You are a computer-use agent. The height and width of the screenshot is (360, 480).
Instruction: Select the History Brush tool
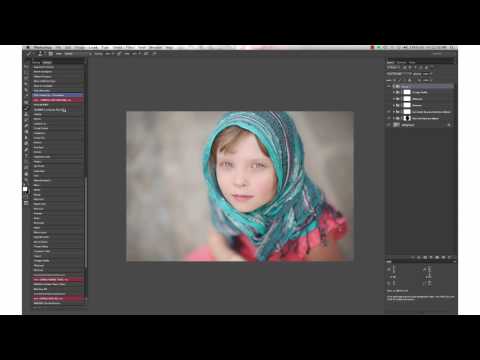[26, 120]
